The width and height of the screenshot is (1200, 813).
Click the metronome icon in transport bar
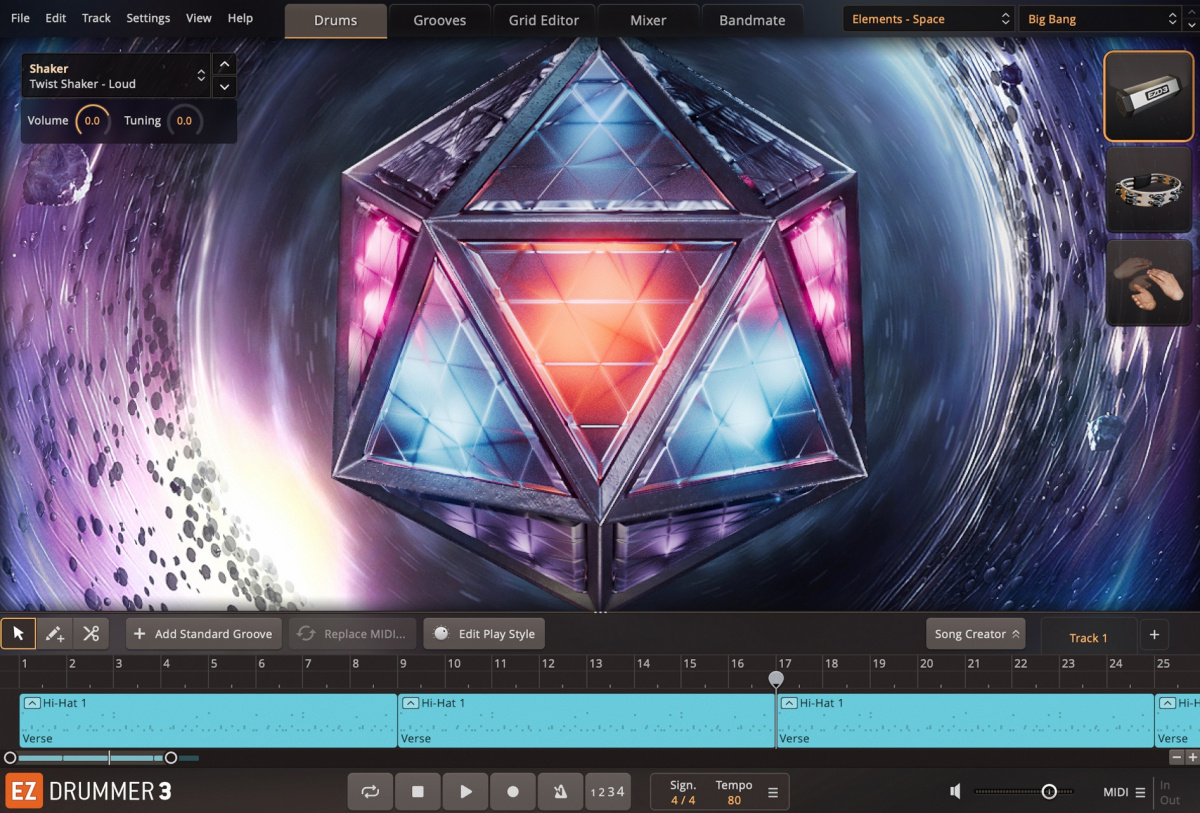(560, 791)
